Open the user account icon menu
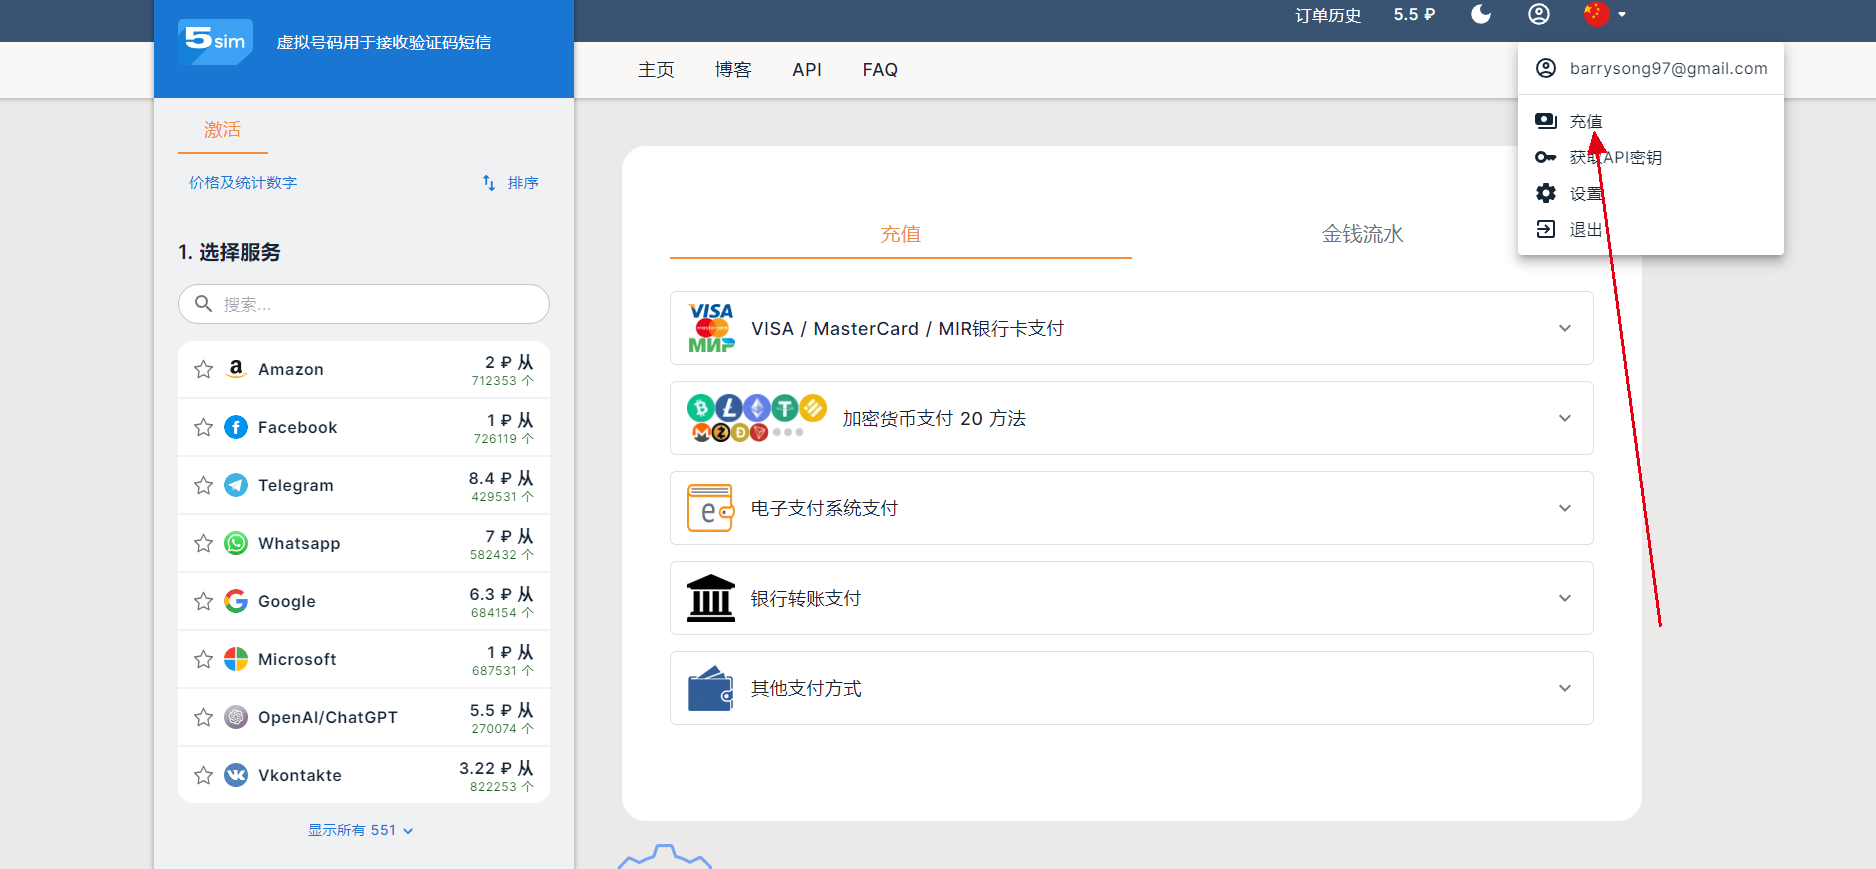1876x869 pixels. tap(1539, 14)
